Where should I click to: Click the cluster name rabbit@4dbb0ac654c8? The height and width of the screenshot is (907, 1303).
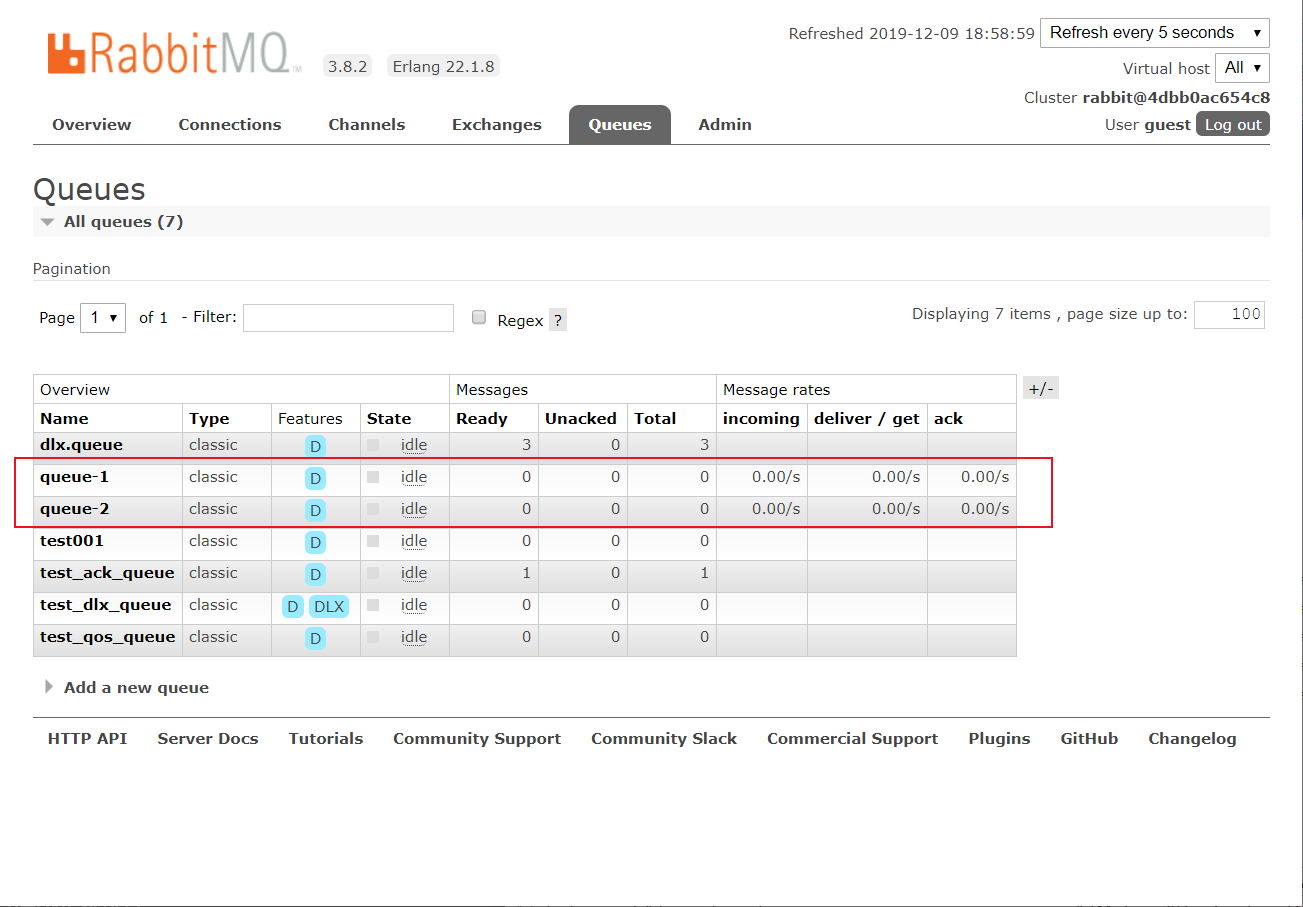tap(1176, 98)
